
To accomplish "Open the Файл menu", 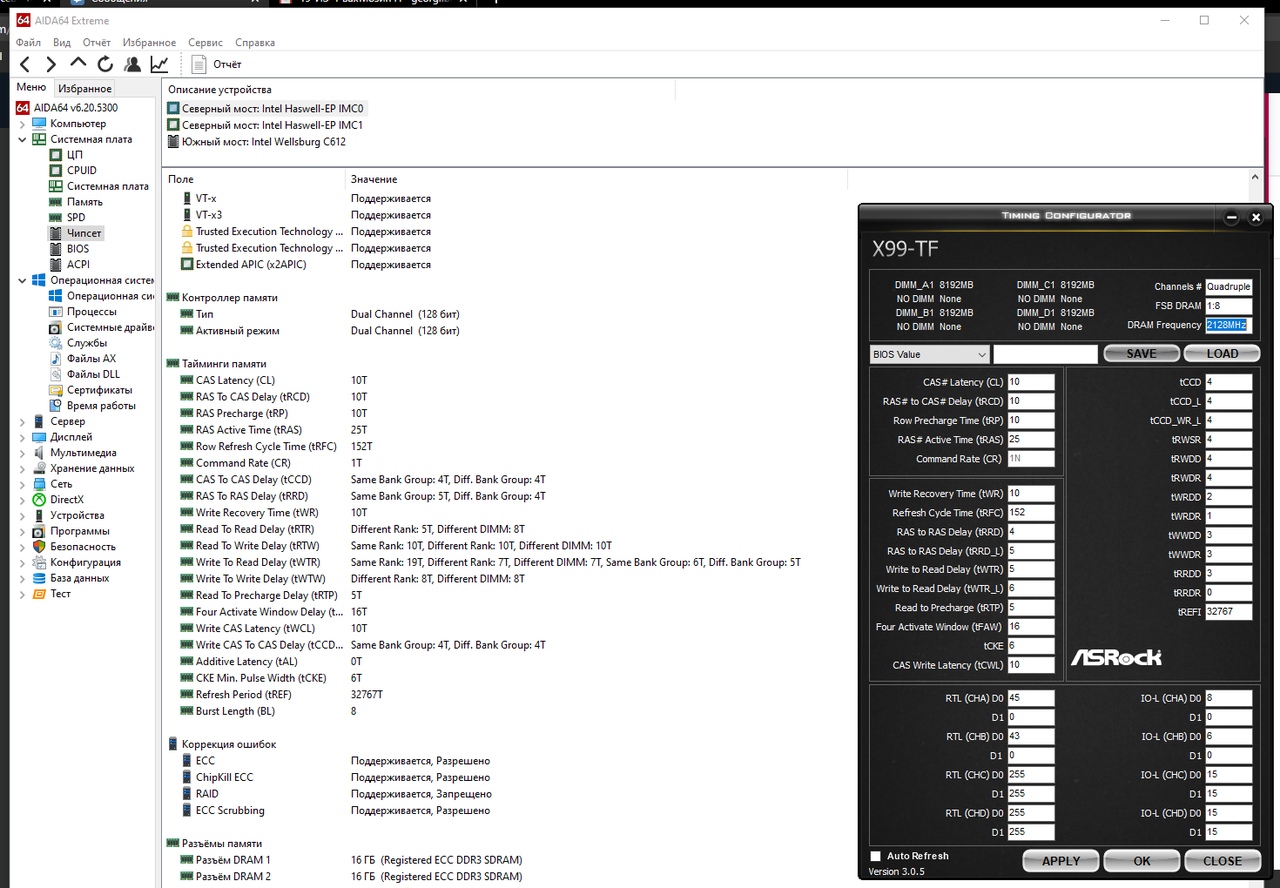I will [28, 43].
